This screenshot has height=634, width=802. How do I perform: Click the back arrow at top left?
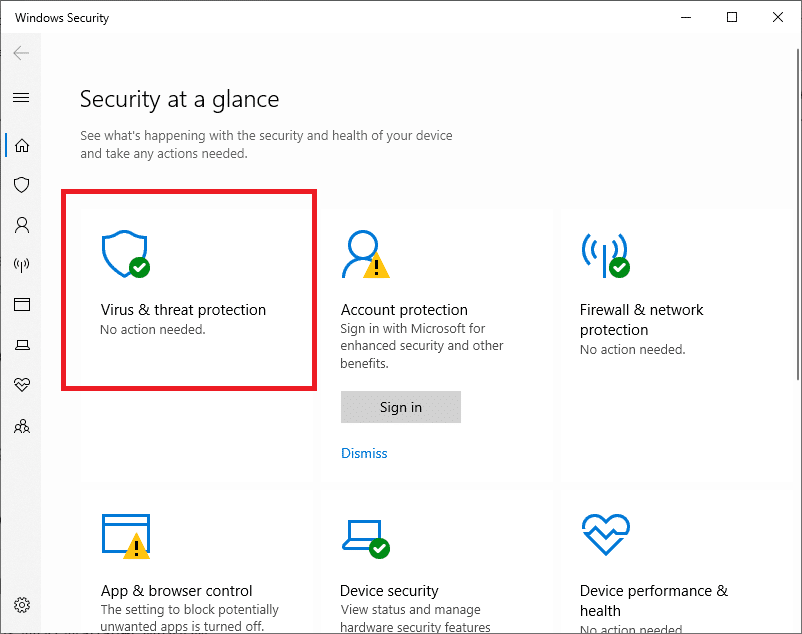21,53
